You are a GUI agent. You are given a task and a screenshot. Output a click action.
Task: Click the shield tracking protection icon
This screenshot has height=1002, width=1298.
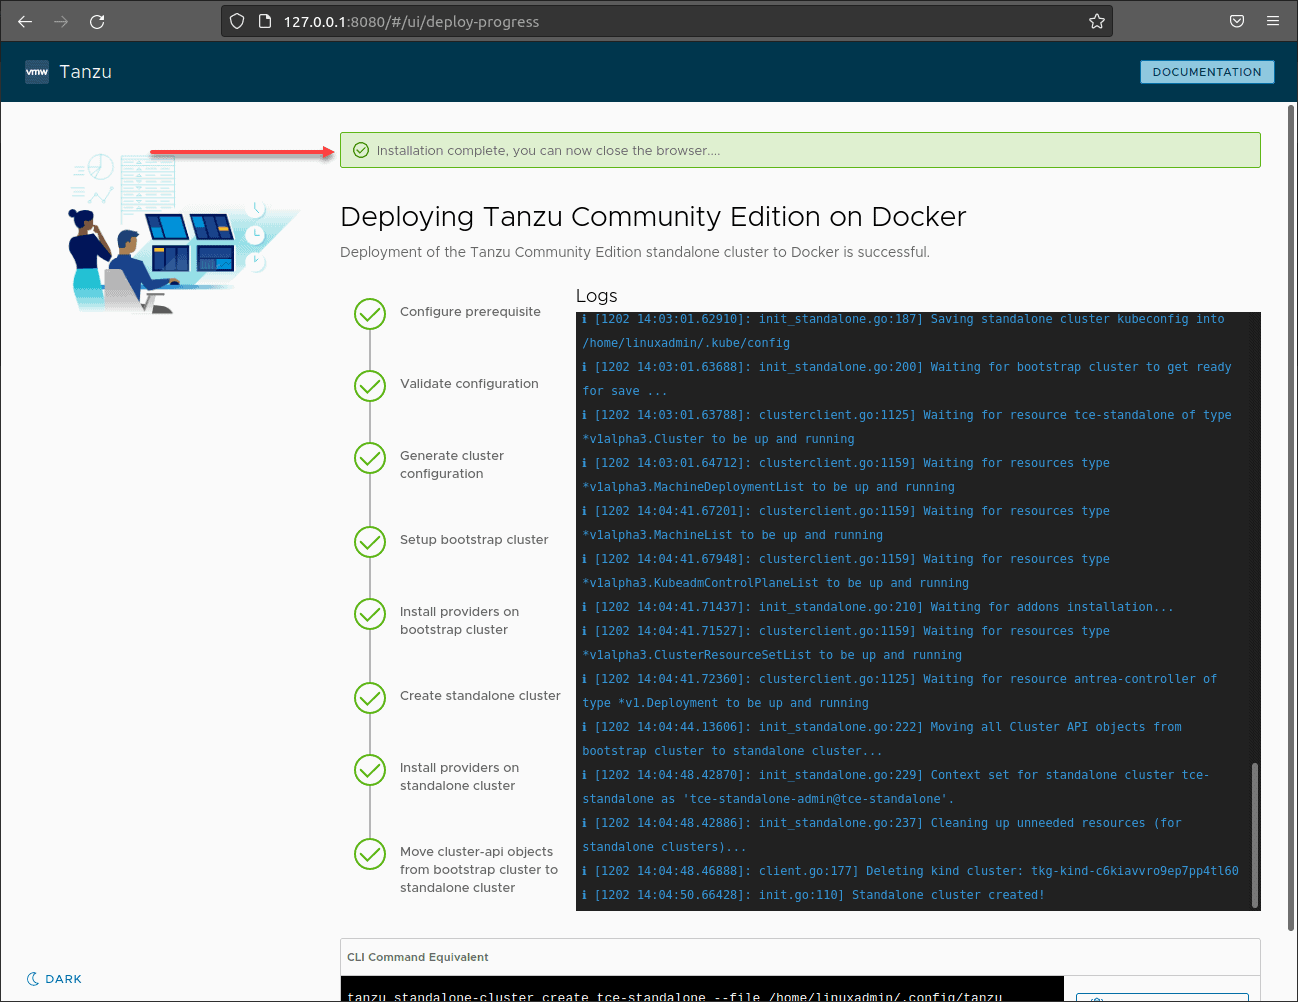[237, 21]
